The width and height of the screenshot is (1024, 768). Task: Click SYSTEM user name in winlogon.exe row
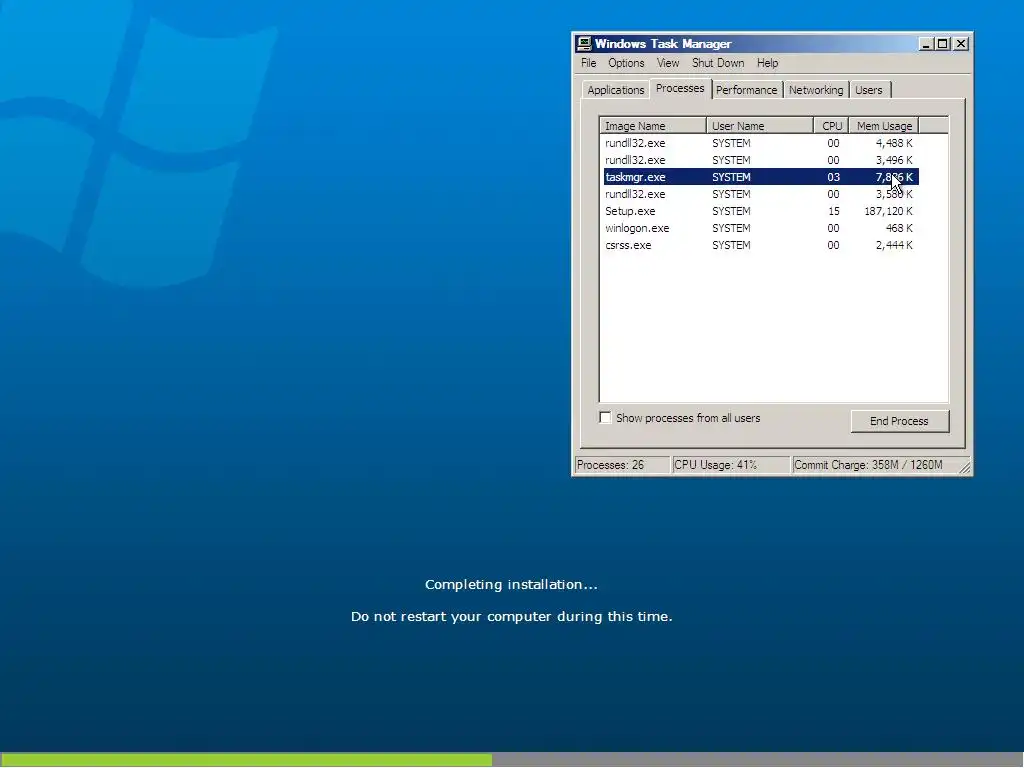(731, 228)
